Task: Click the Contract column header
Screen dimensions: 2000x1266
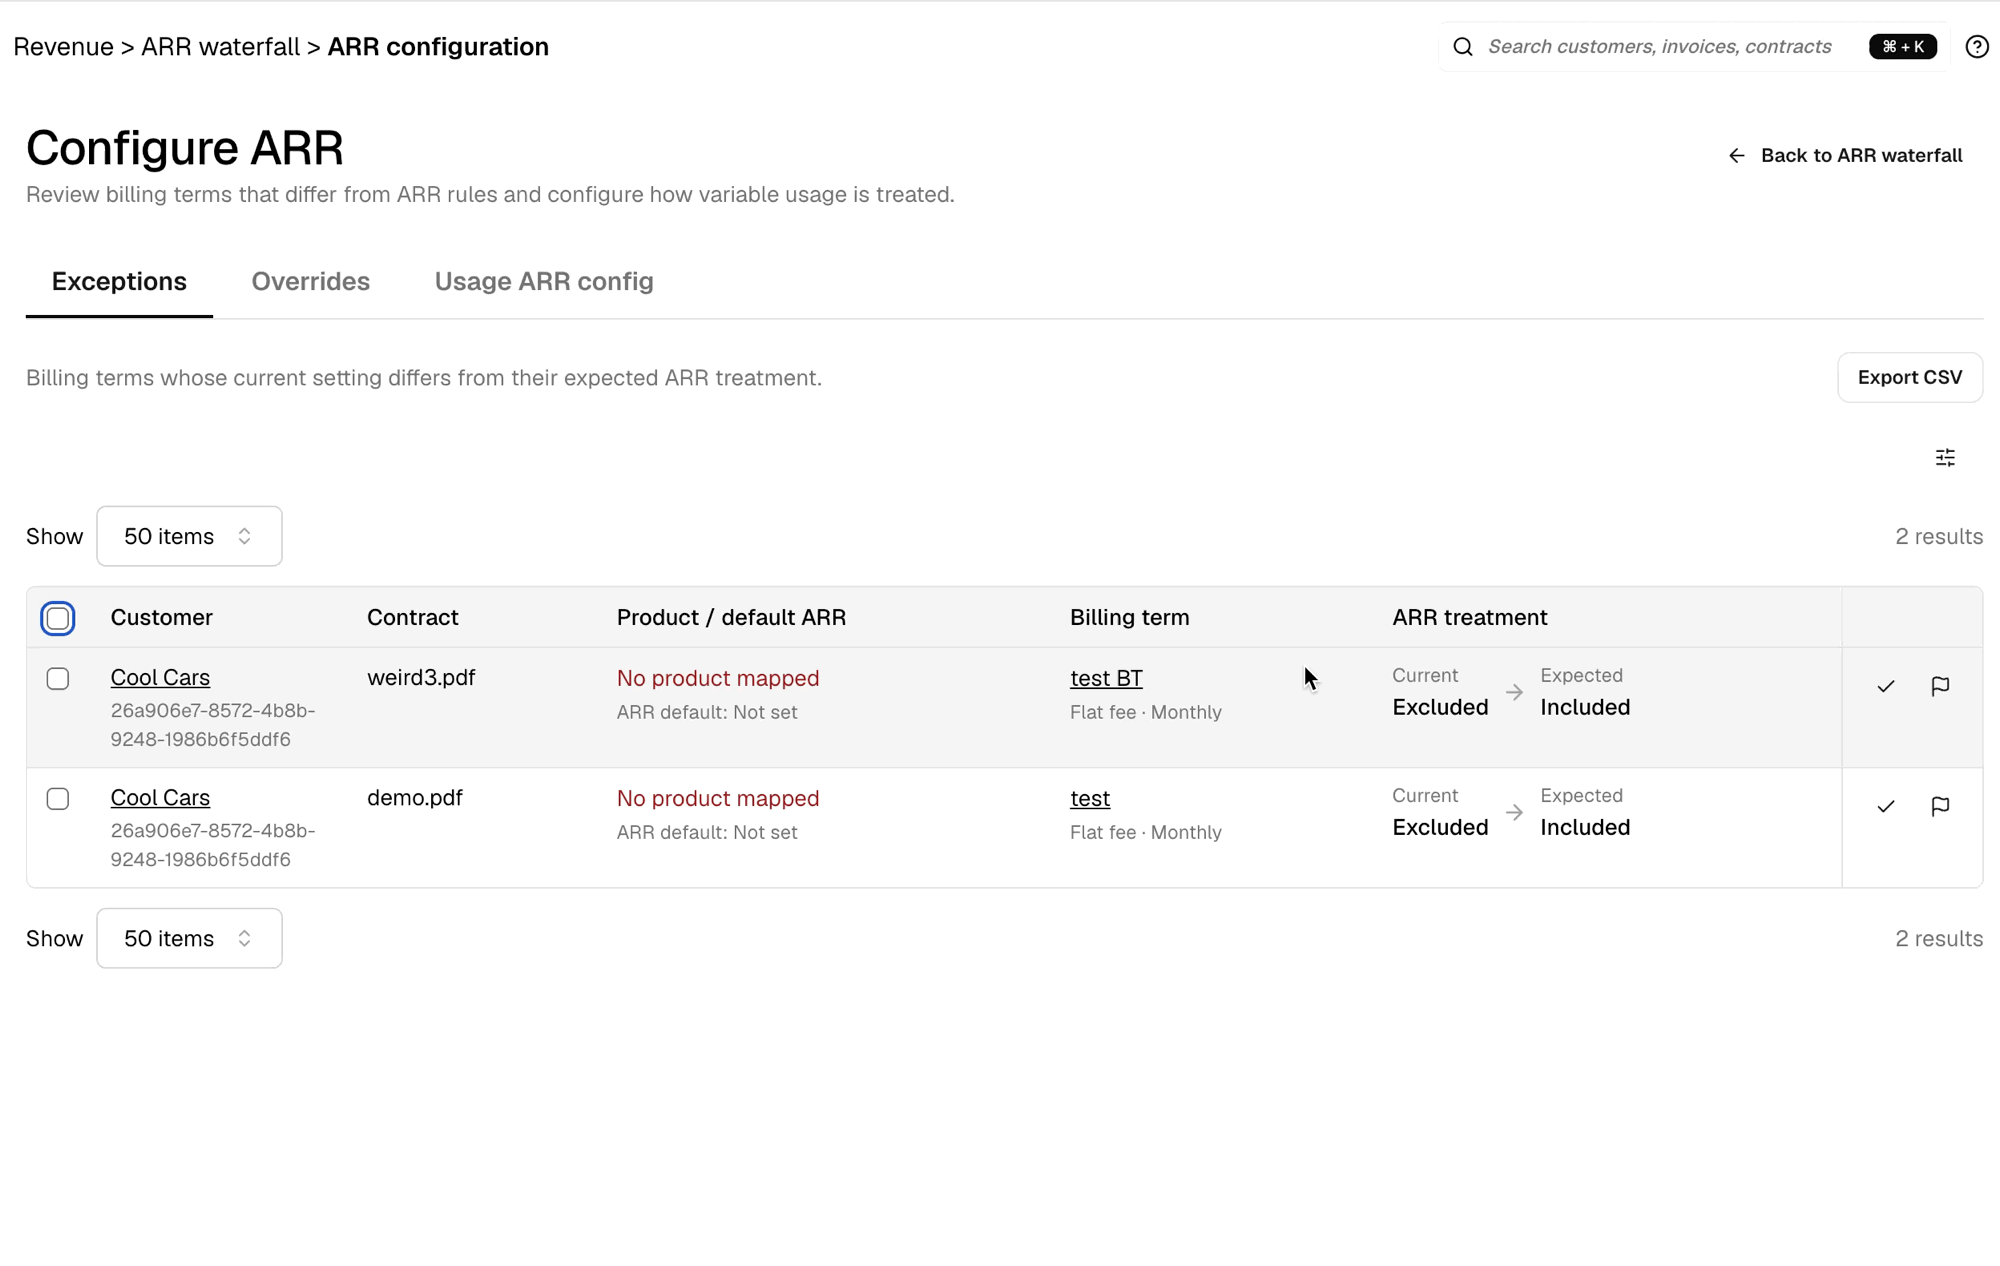Action: [413, 617]
